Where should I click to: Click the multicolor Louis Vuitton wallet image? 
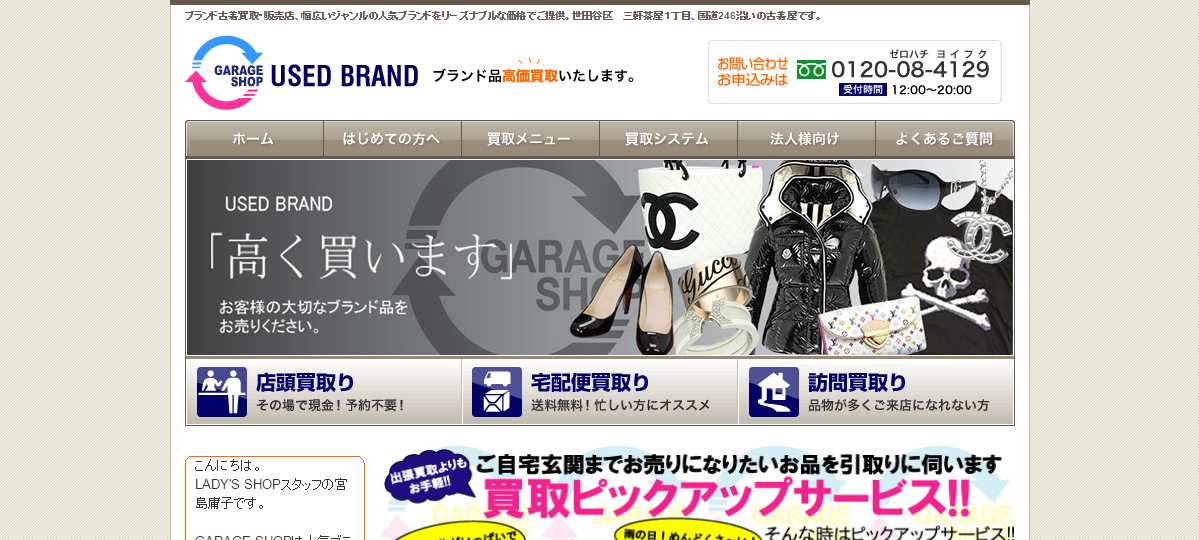872,325
